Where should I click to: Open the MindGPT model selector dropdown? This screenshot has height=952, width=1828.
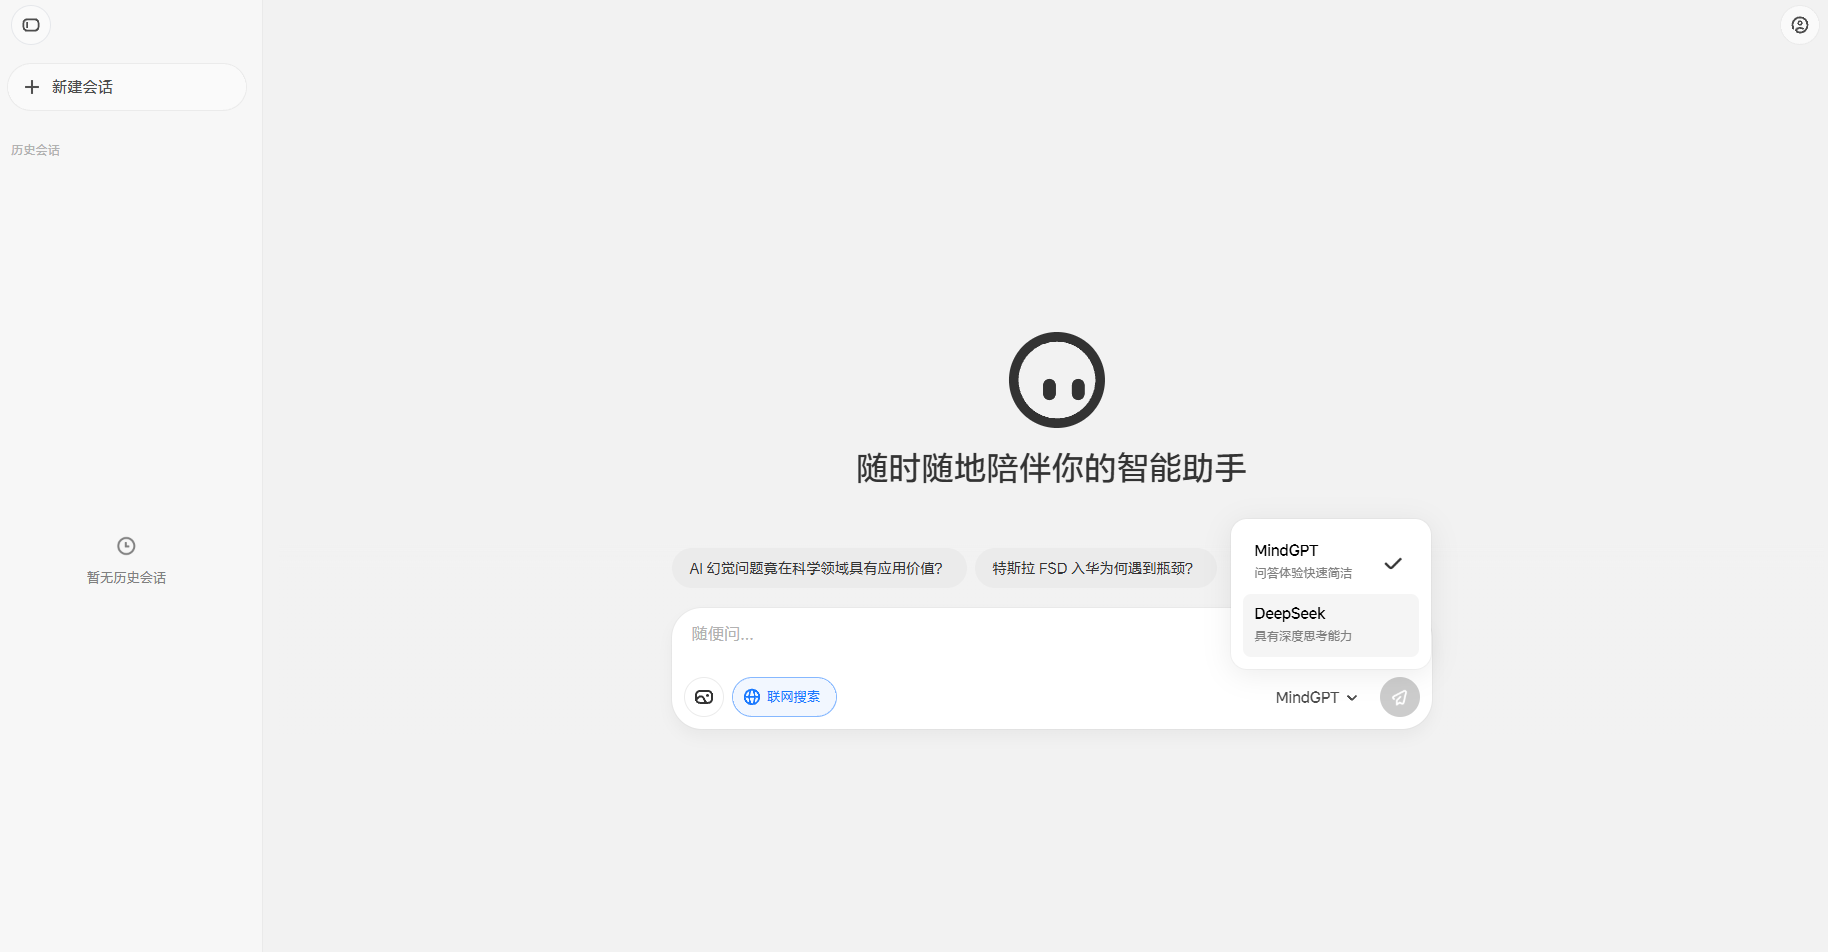pos(1316,697)
